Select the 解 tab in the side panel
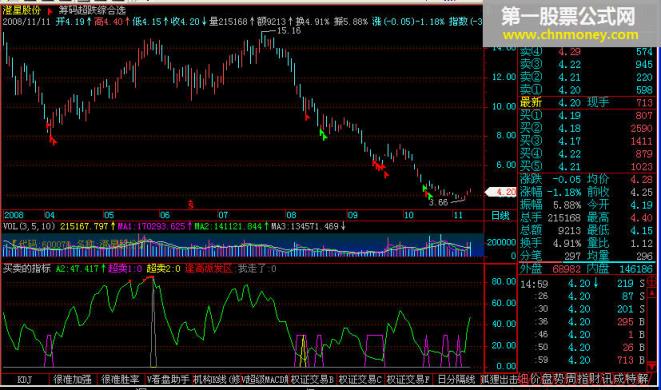The image size is (661, 390). [642, 379]
